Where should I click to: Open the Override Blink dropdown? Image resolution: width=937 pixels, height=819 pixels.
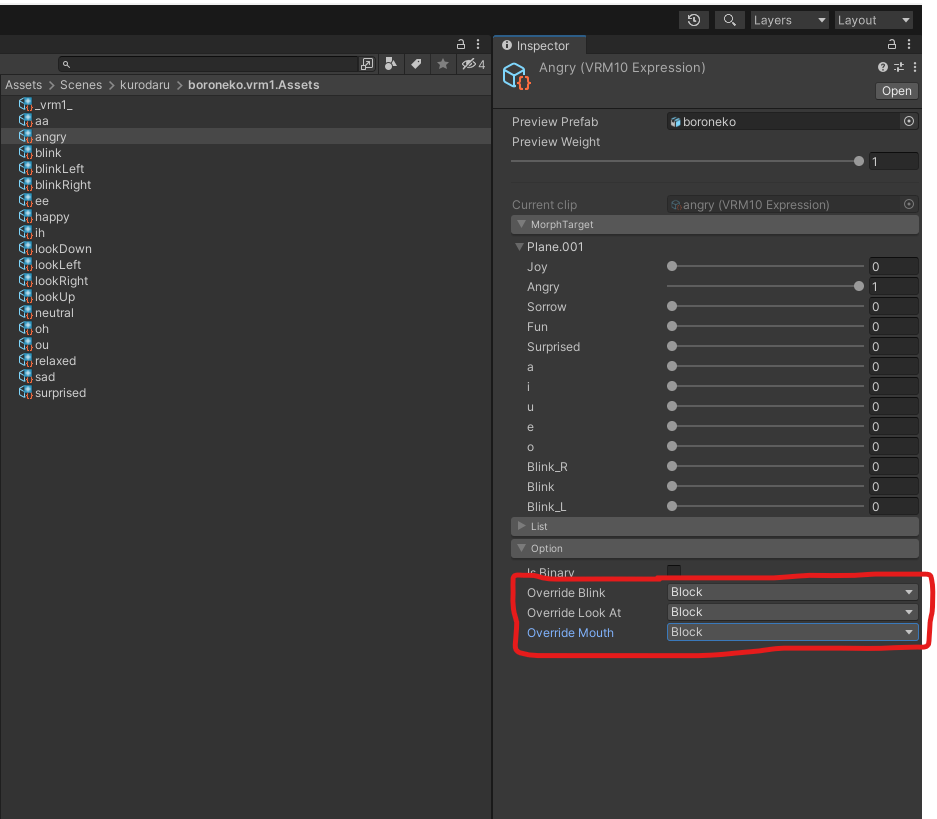792,592
